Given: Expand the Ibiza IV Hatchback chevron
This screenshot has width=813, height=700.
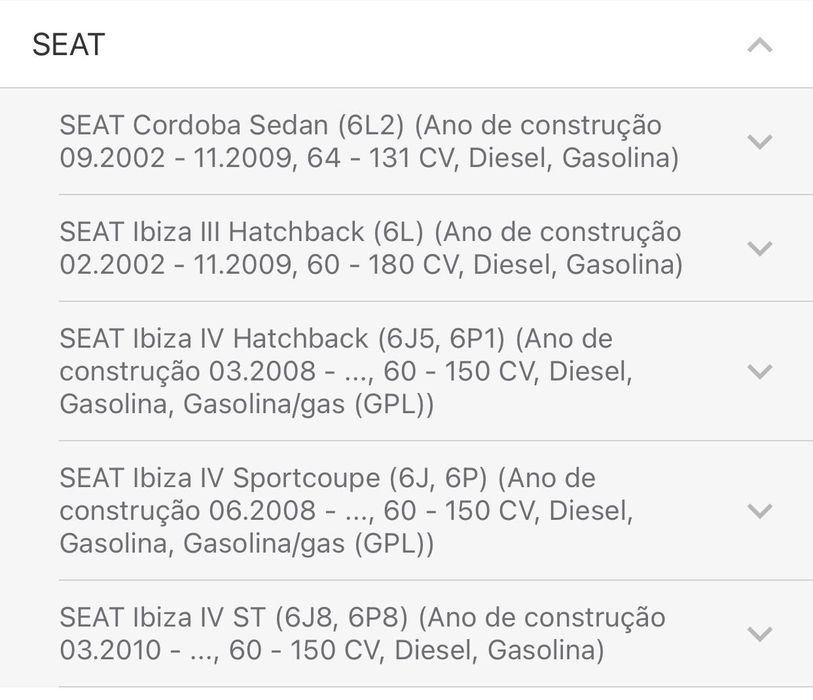Looking at the screenshot, I should [760, 371].
